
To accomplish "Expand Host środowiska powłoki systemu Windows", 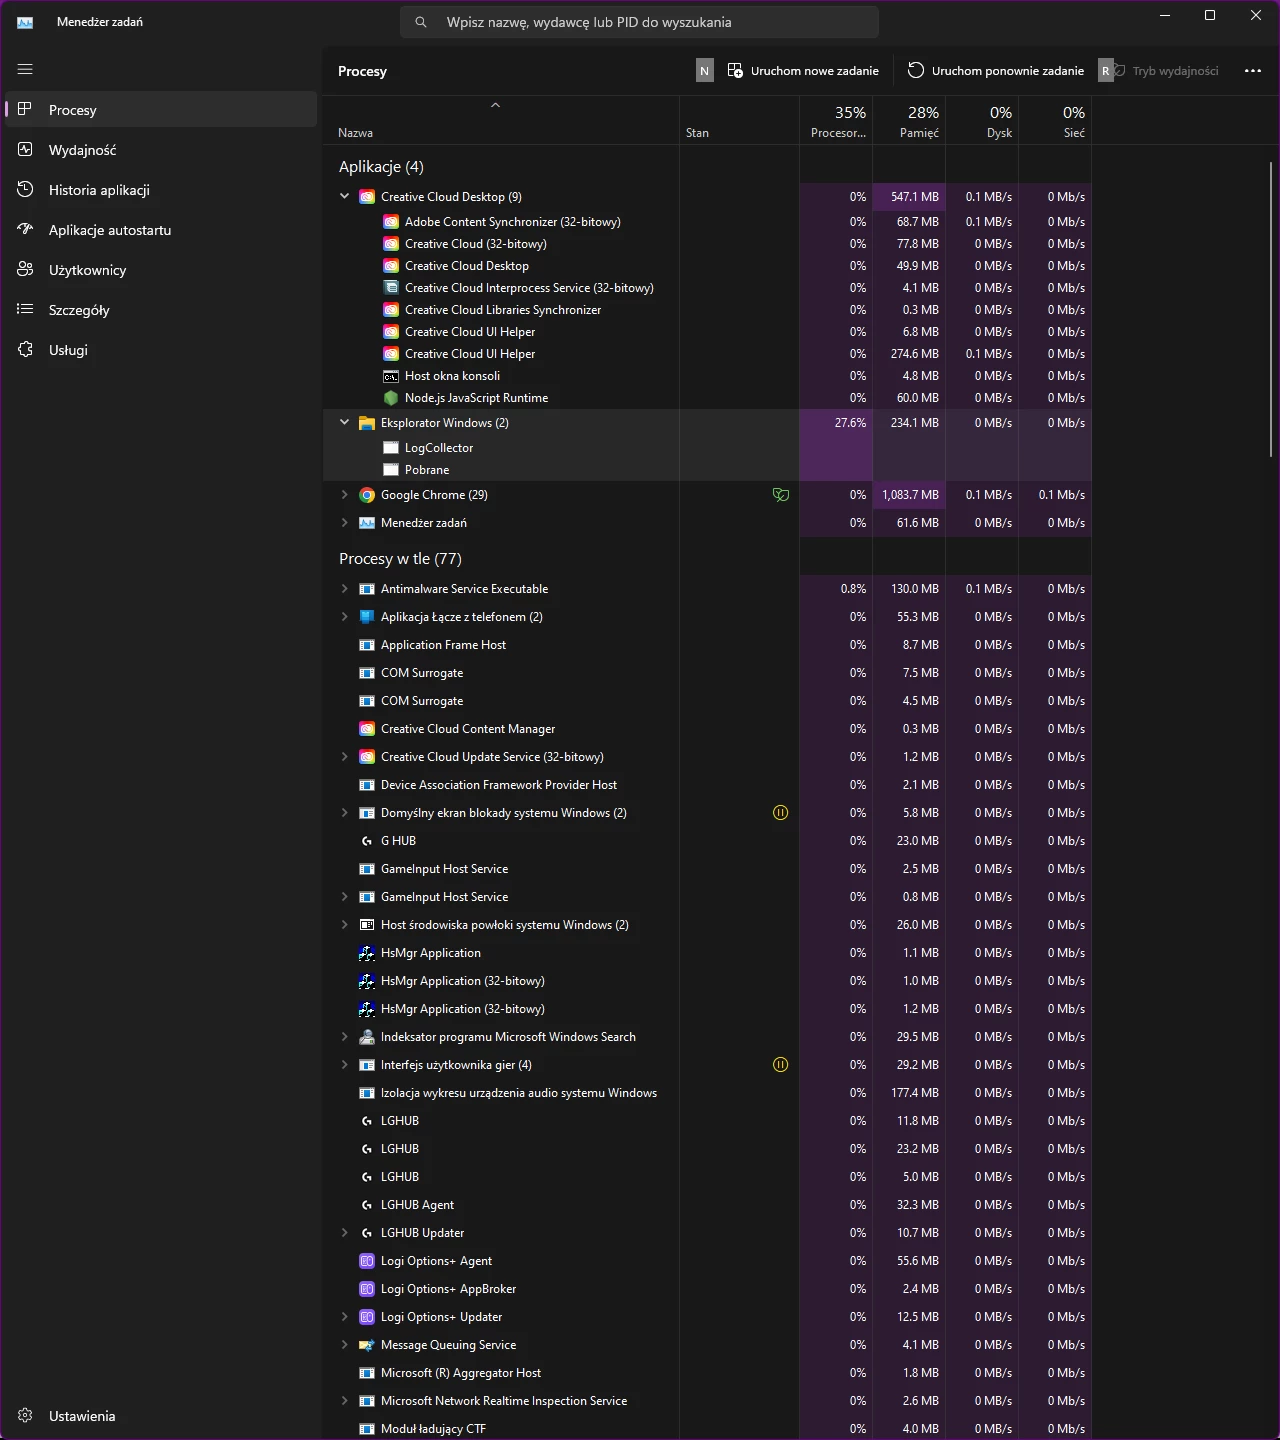I will tap(345, 925).
